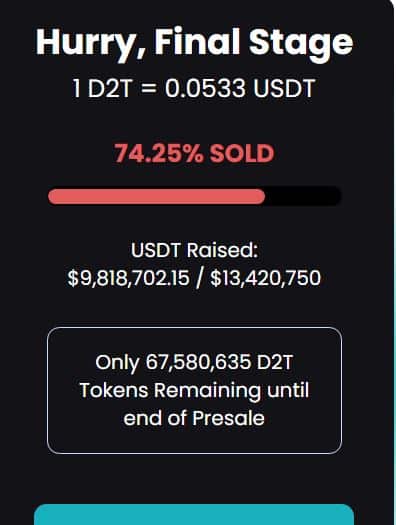396x525 pixels.
Task: Click the "USDT" unit in price line
Action: pos(284,89)
